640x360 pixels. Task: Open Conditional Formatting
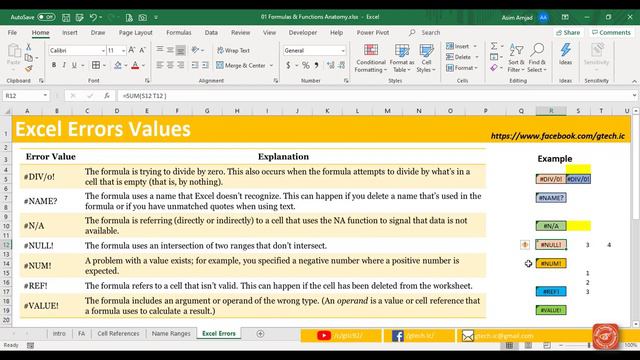[371, 58]
